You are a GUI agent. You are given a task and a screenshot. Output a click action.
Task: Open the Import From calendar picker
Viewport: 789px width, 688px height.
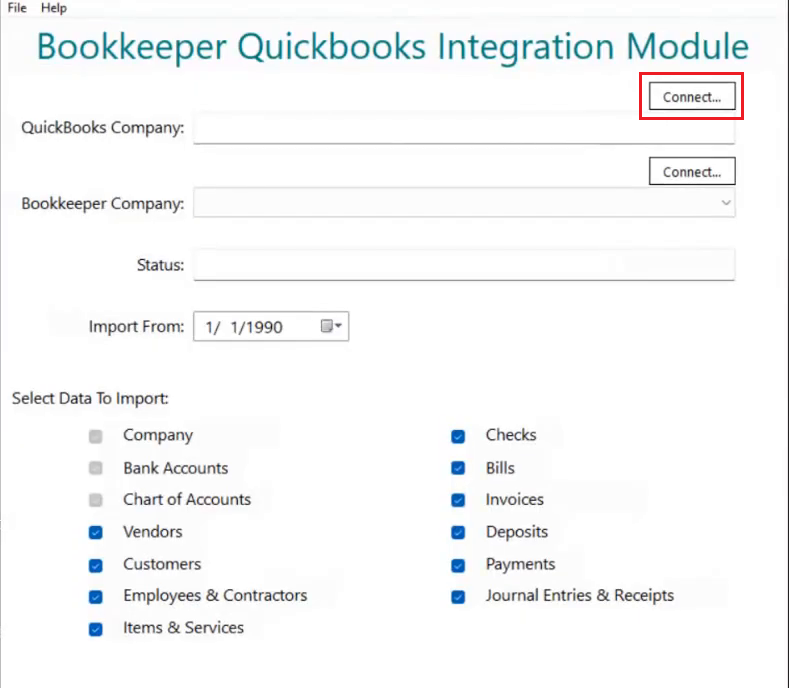(x=331, y=326)
